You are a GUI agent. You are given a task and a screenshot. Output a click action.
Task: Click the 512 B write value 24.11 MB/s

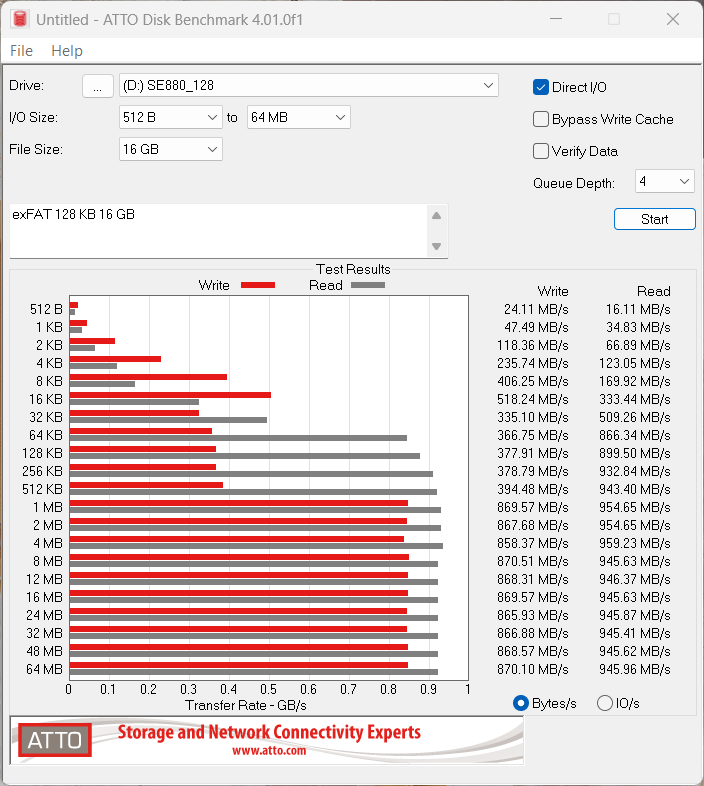click(536, 309)
